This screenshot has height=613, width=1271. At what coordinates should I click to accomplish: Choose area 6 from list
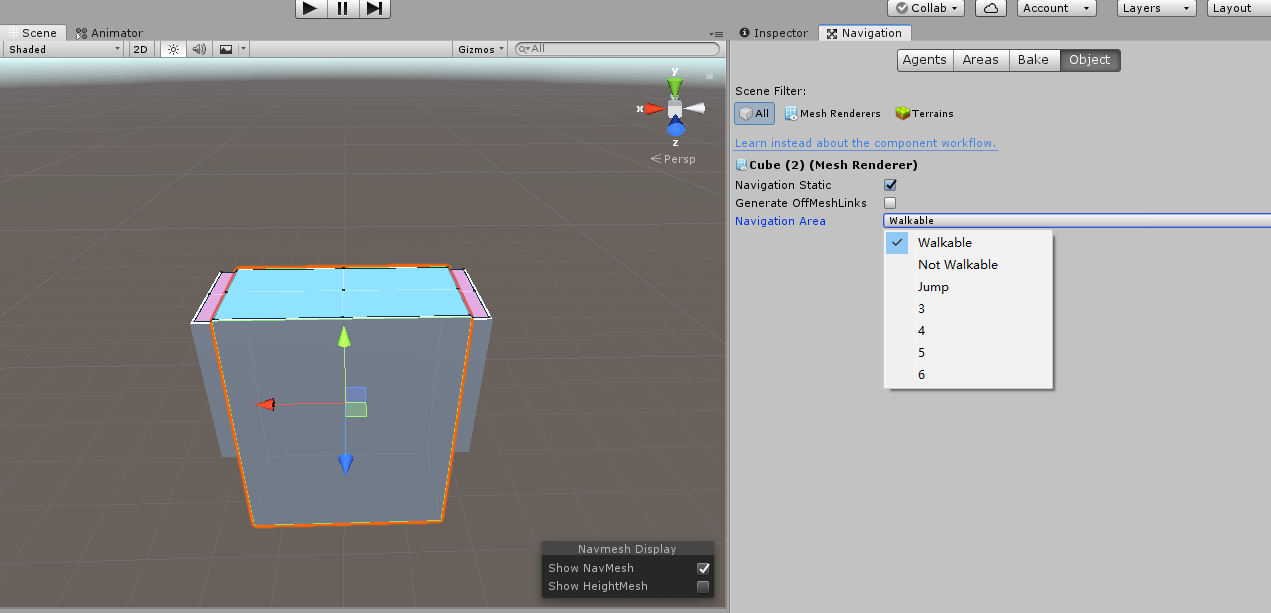(x=968, y=375)
